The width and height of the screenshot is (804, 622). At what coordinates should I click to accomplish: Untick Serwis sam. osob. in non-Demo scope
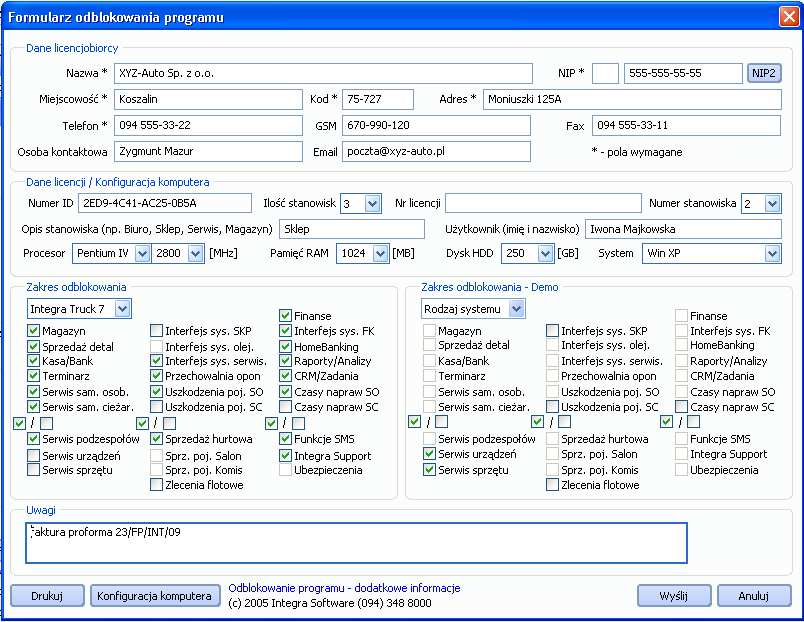pyautogui.click(x=33, y=392)
